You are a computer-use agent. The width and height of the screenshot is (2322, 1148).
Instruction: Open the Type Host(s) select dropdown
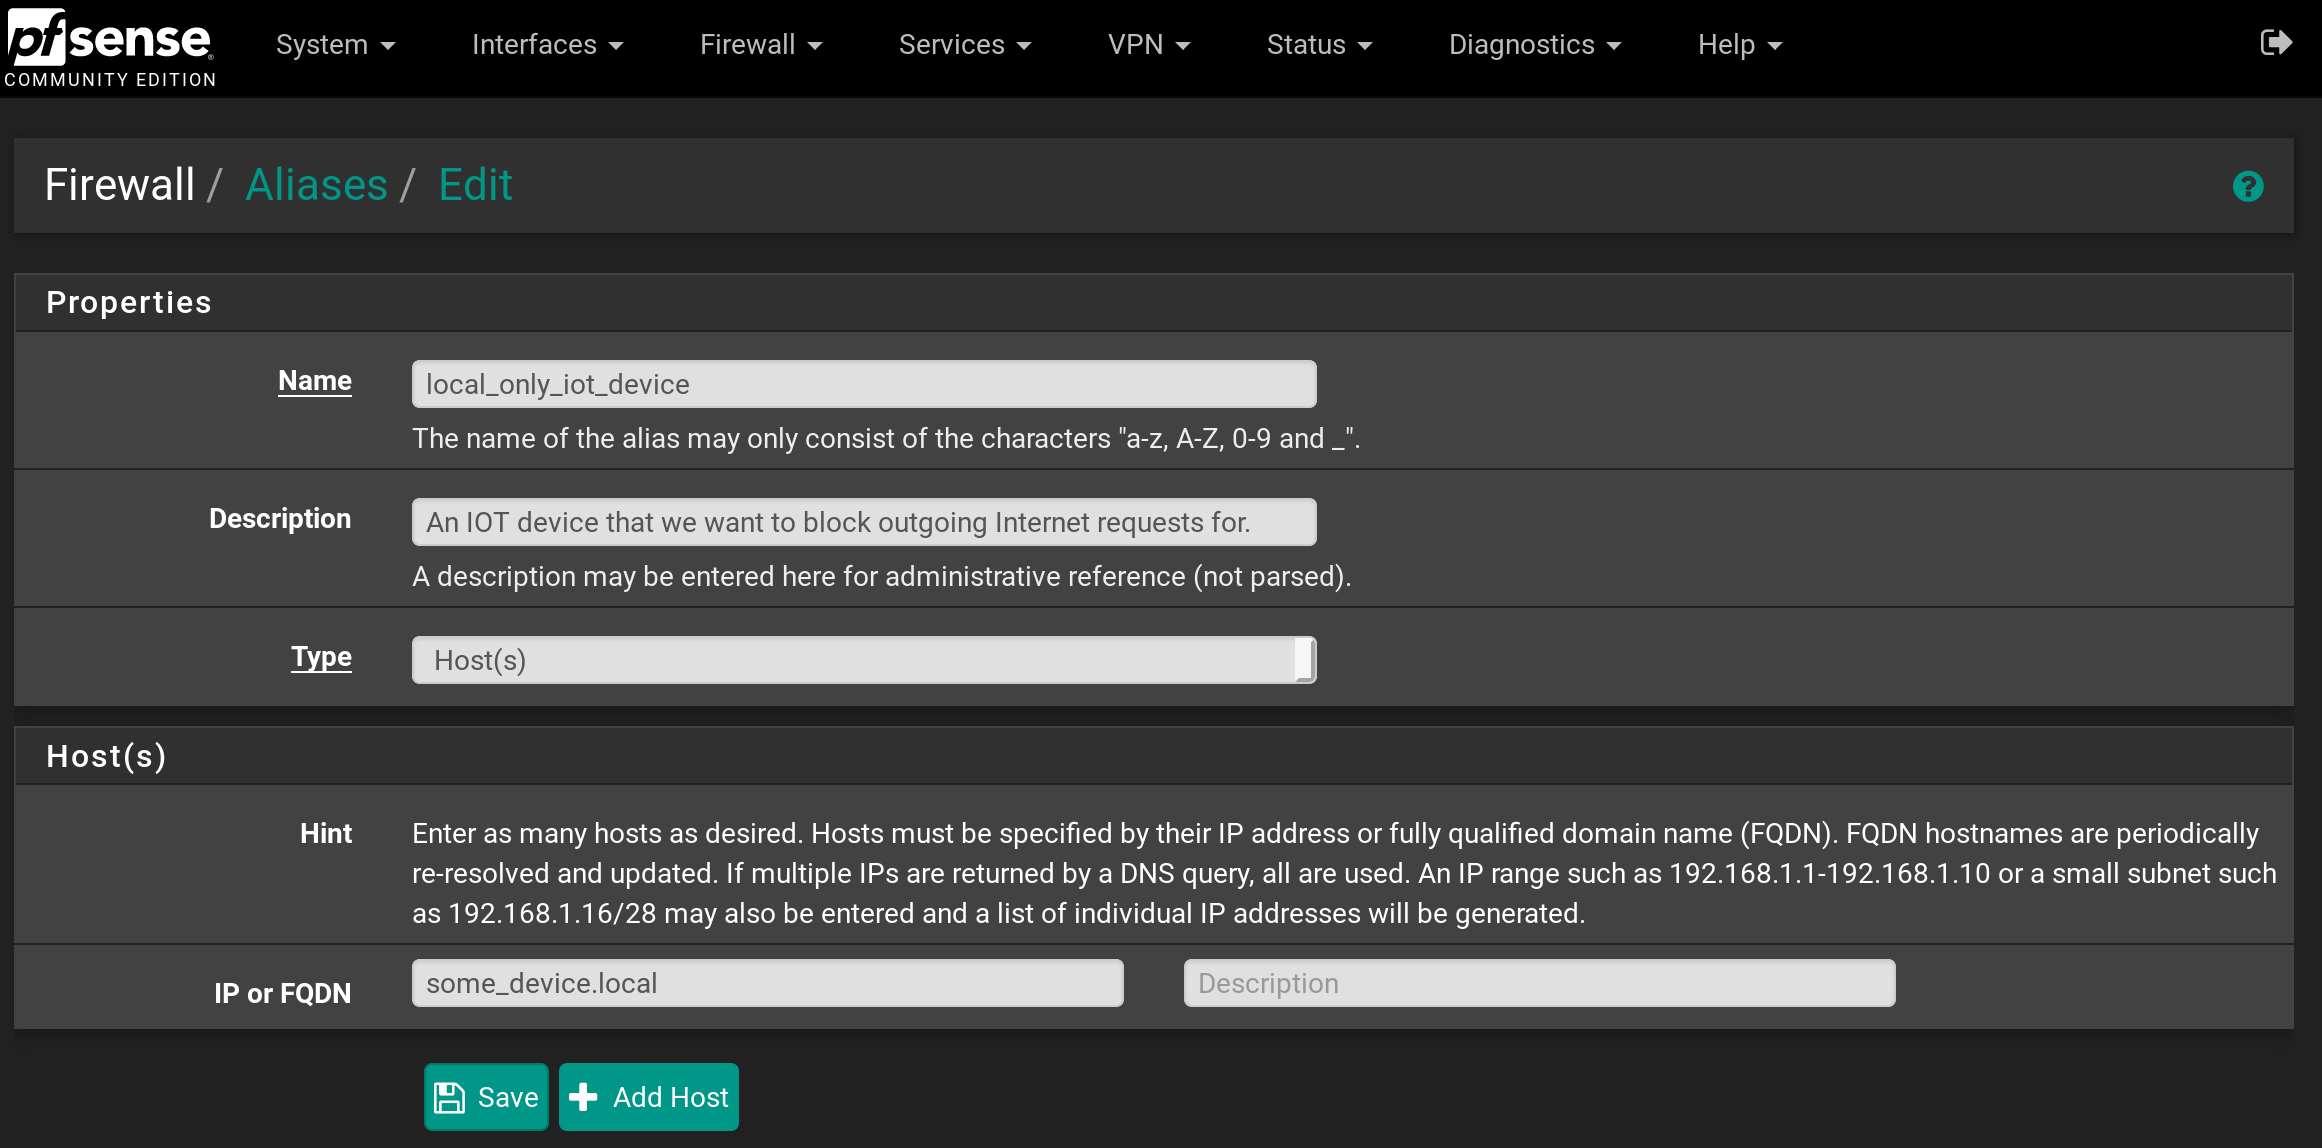point(863,660)
